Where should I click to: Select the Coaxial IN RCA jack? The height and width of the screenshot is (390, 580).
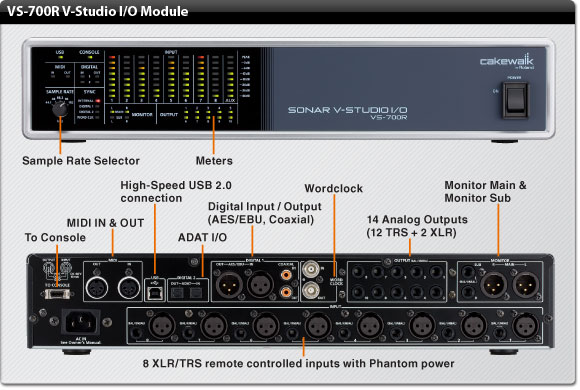click(286, 275)
